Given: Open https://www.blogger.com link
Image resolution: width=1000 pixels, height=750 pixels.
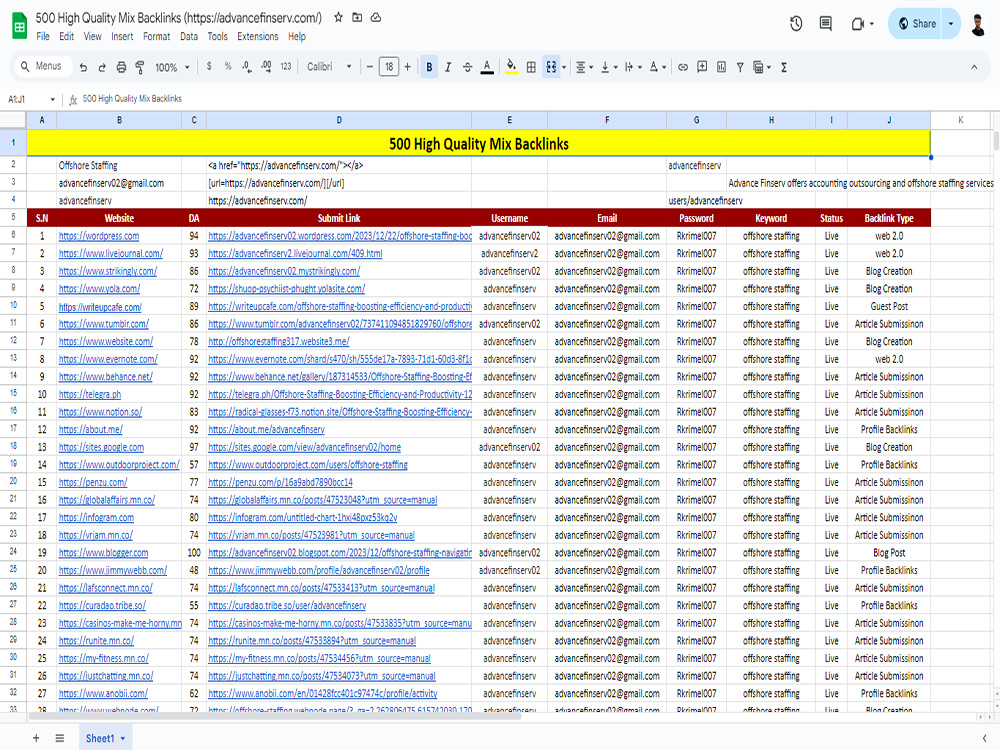Looking at the screenshot, I should tap(103, 553).
